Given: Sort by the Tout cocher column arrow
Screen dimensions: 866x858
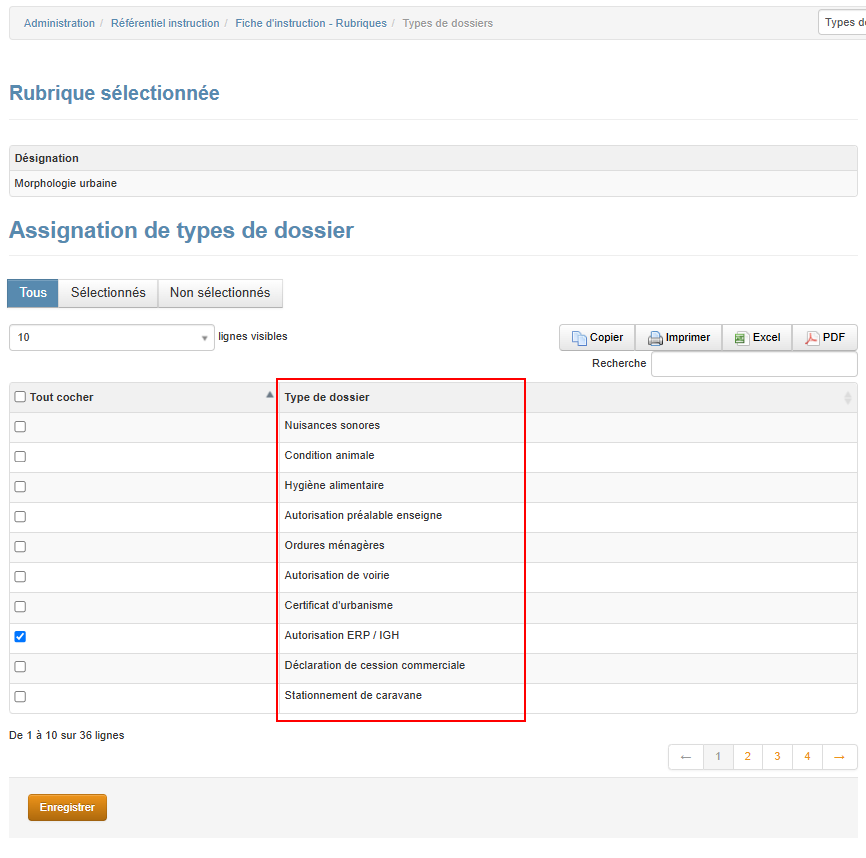Looking at the screenshot, I should click(268, 396).
